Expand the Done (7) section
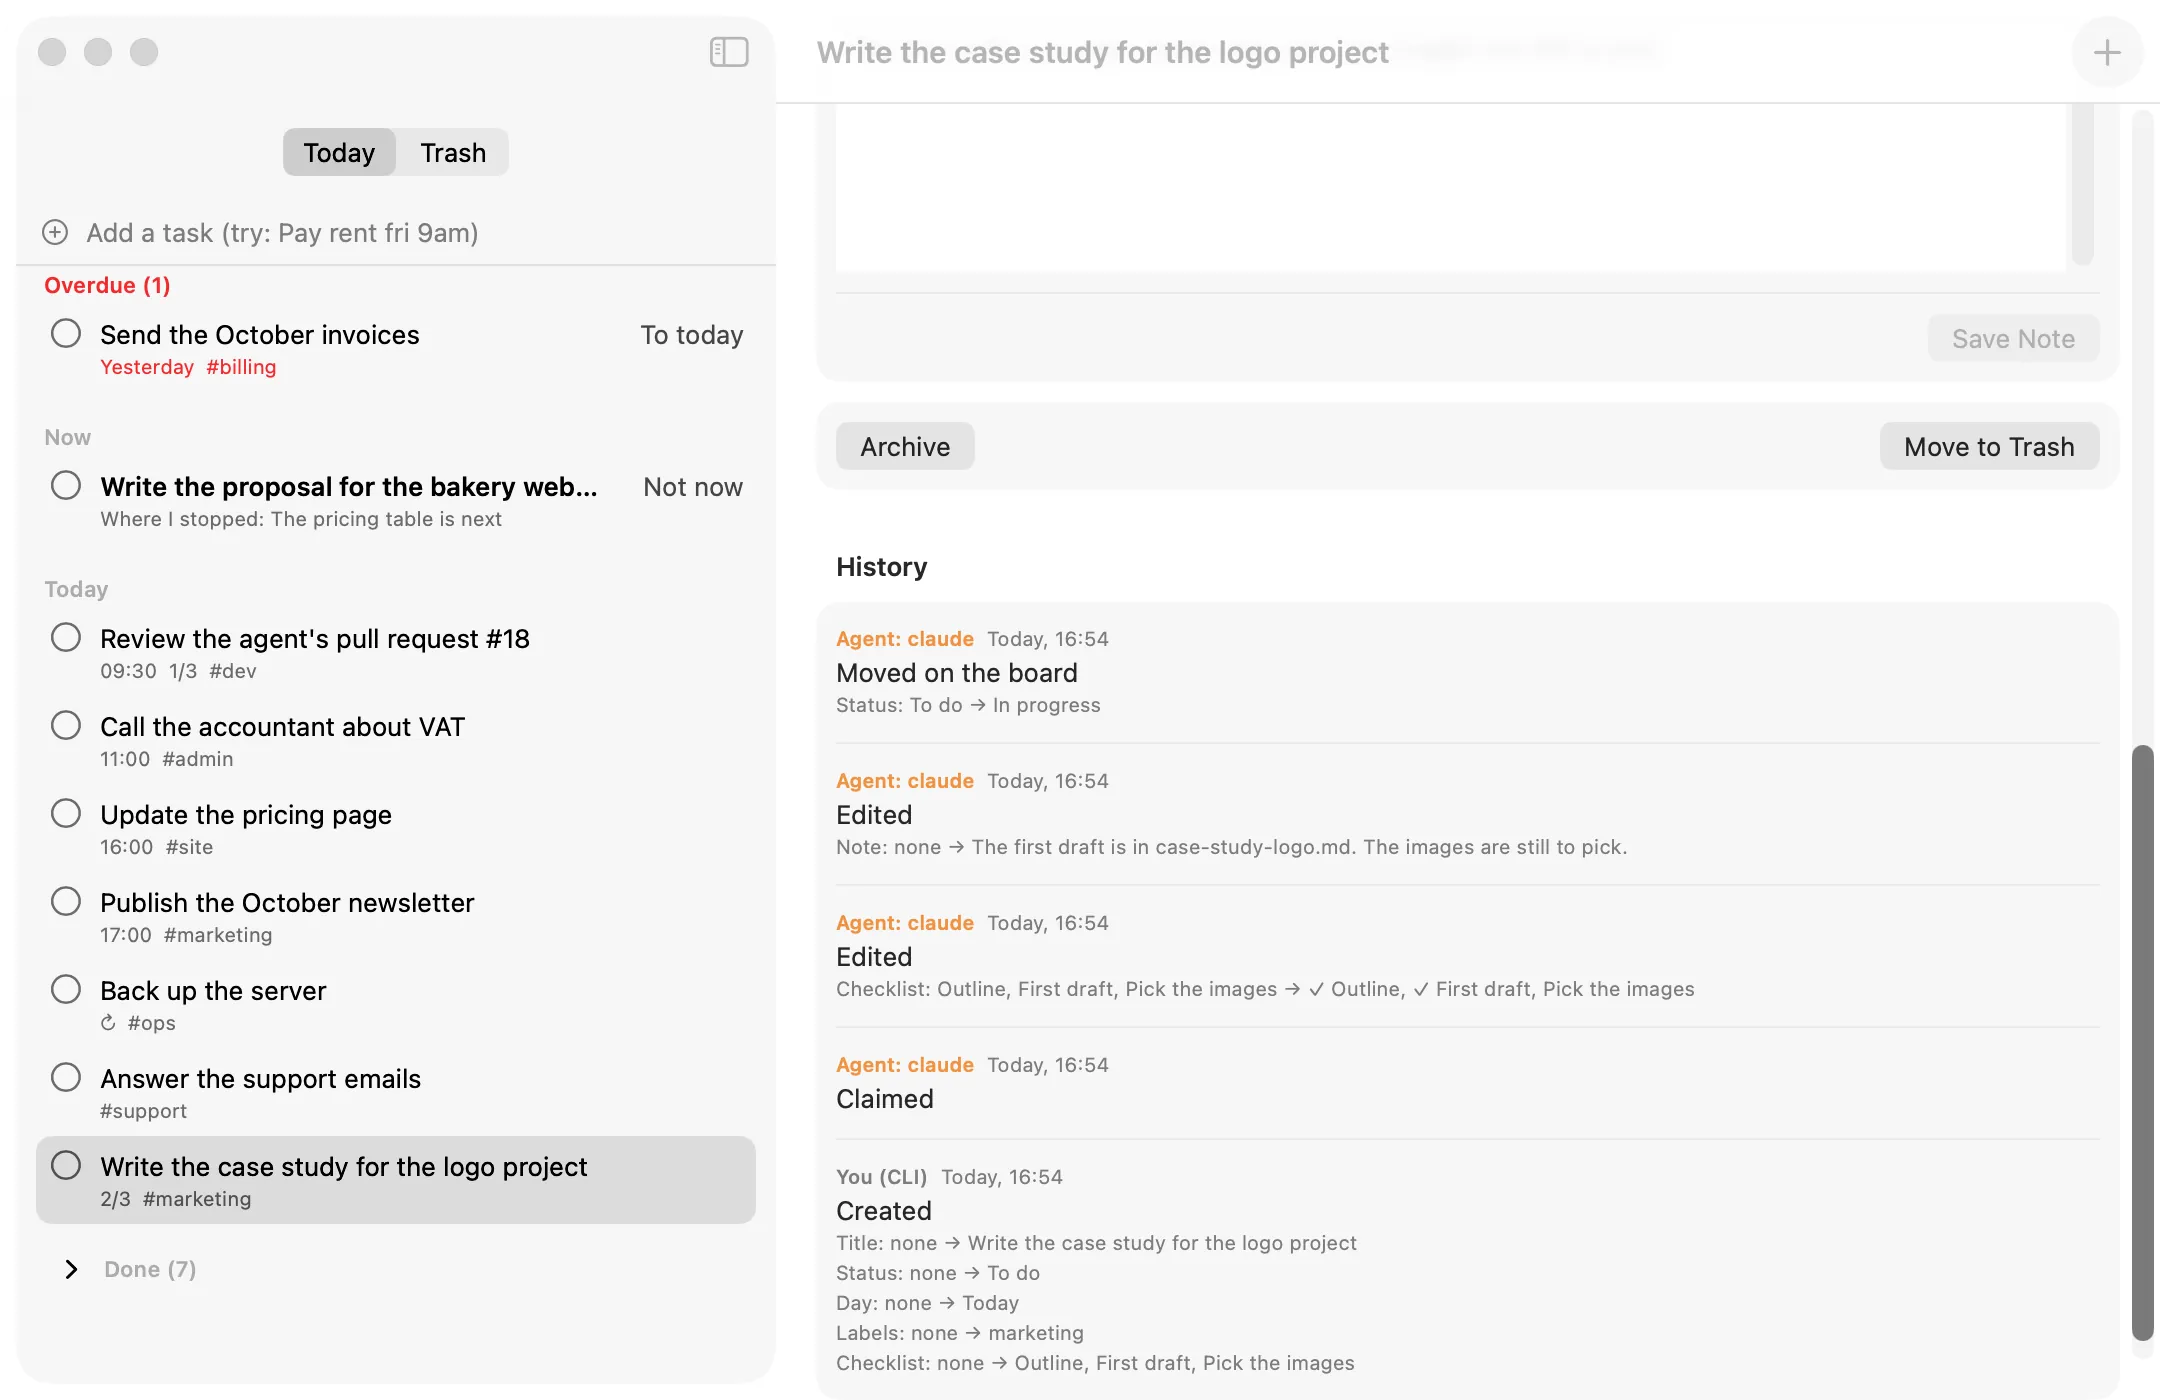 click(x=71, y=1269)
